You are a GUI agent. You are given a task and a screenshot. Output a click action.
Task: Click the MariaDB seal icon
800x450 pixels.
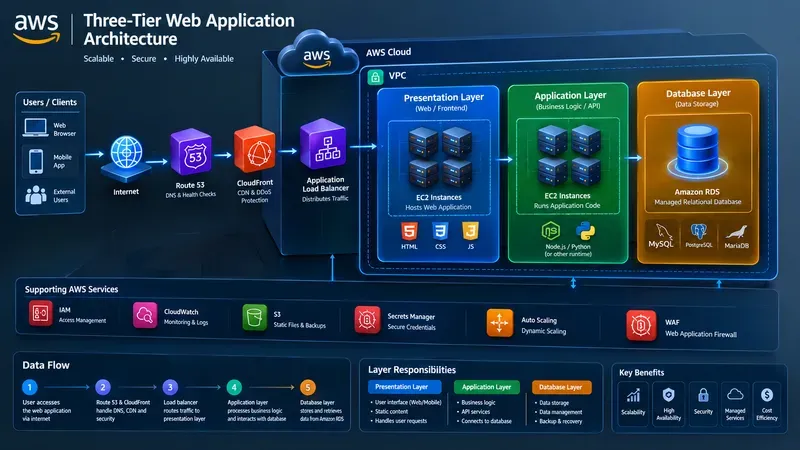pyautogui.click(x=736, y=232)
